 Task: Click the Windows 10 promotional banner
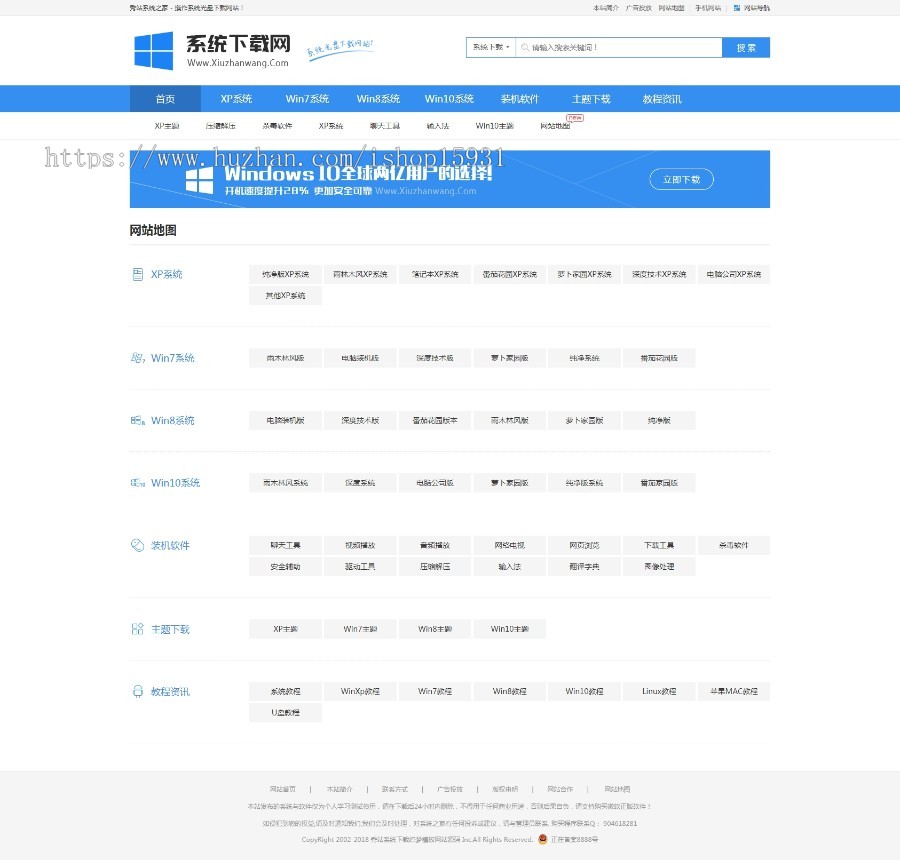(x=449, y=179)
